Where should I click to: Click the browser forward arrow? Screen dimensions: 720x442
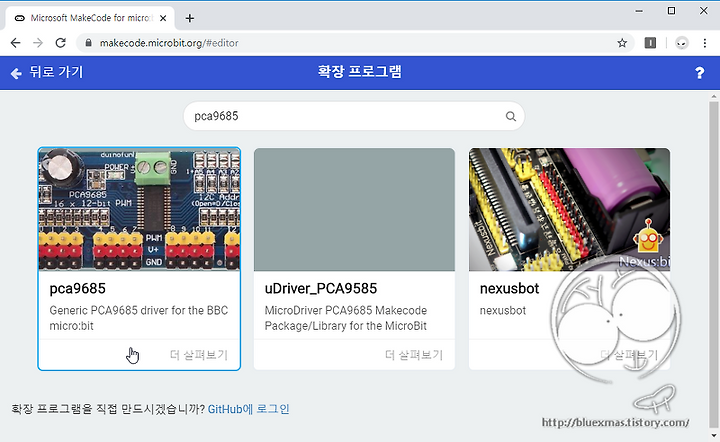pyautogui.click(x=38, y=43)
